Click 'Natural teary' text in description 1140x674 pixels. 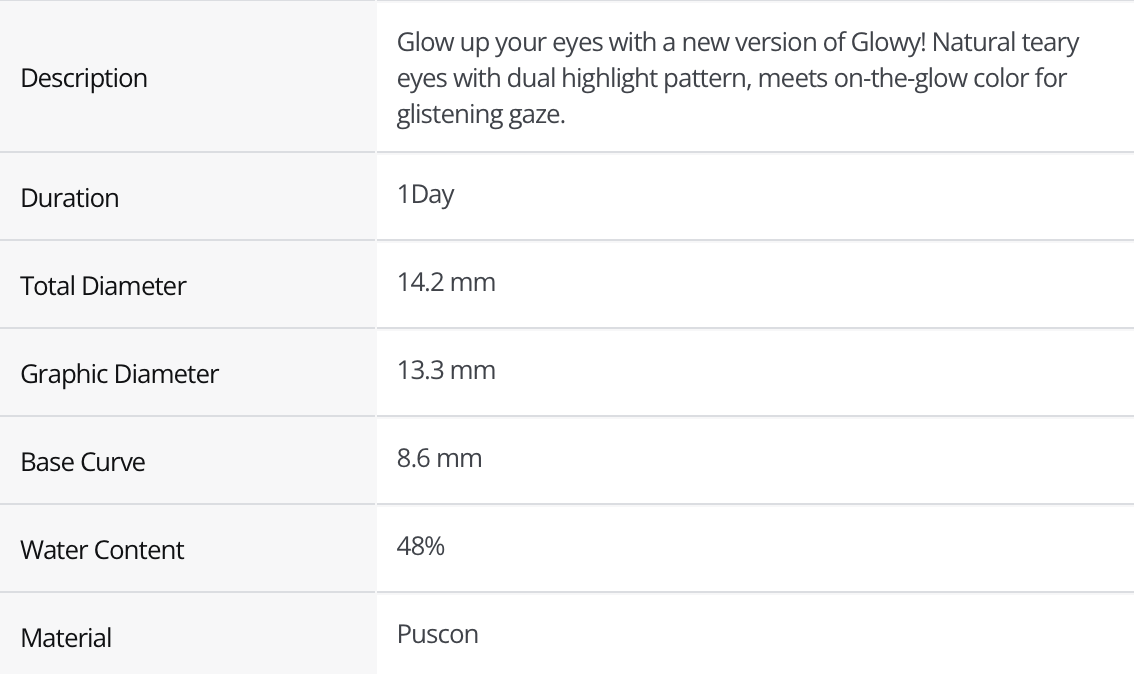coord(1005,42)
